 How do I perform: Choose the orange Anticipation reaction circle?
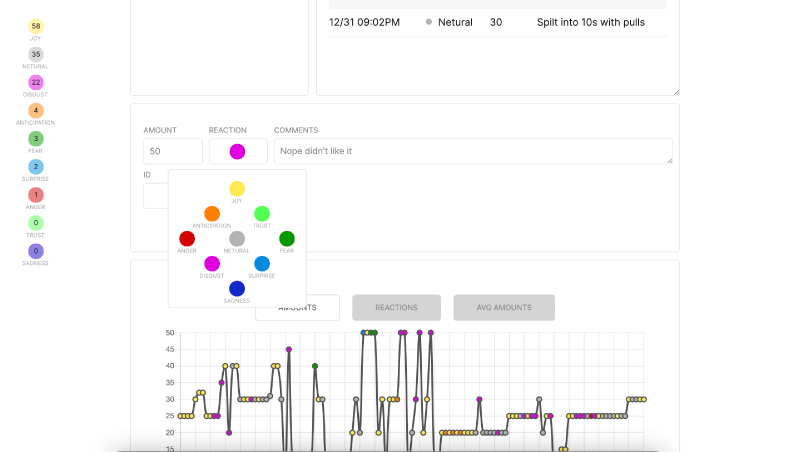coord(212,214)
